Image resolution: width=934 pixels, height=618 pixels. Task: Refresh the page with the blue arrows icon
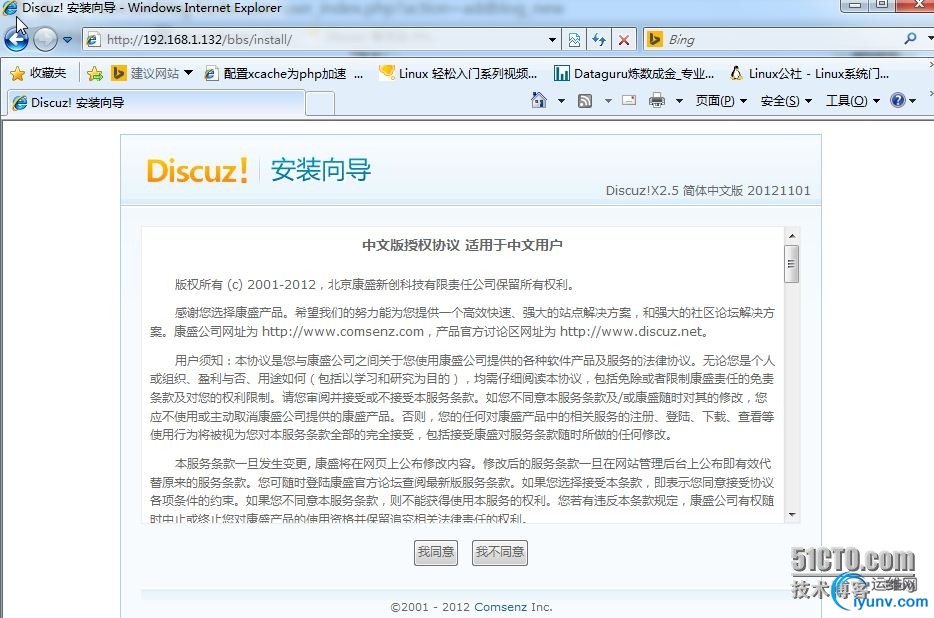(599, 40)
